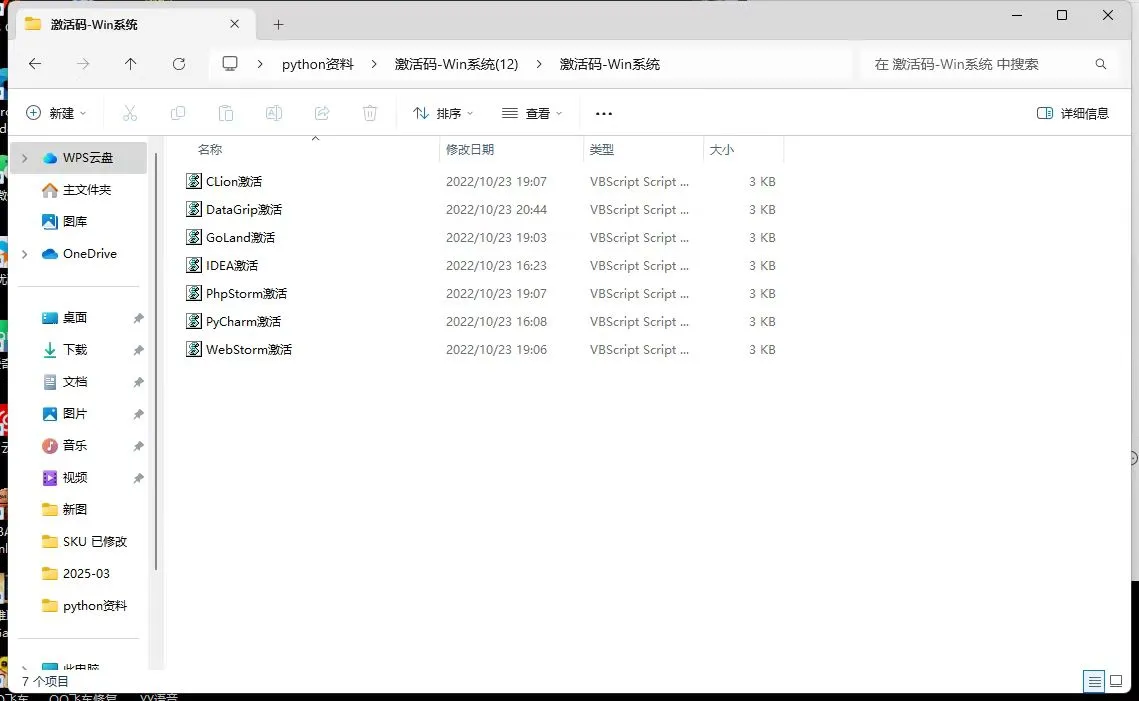Open the 激活码-Win系统(12) breadcrumb

tap(457, 63)
